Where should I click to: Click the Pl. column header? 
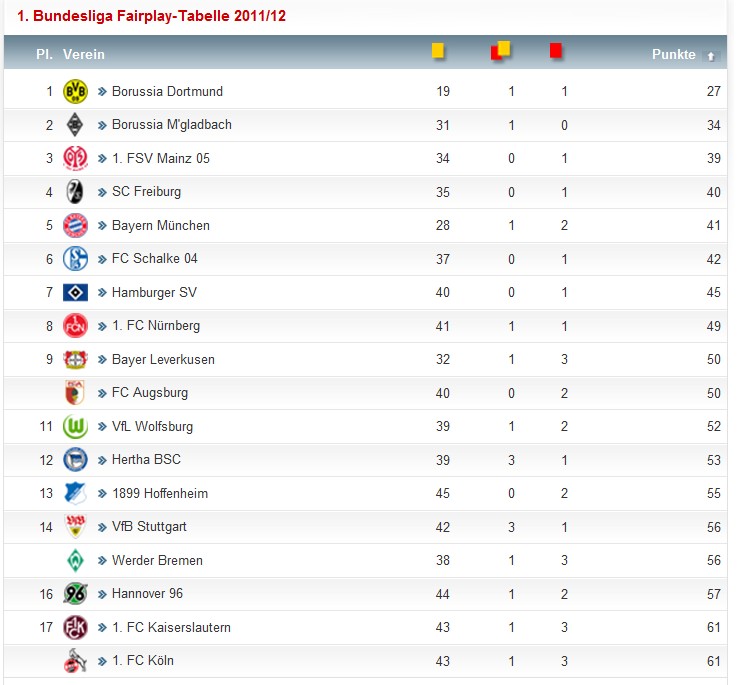(44, 54)
